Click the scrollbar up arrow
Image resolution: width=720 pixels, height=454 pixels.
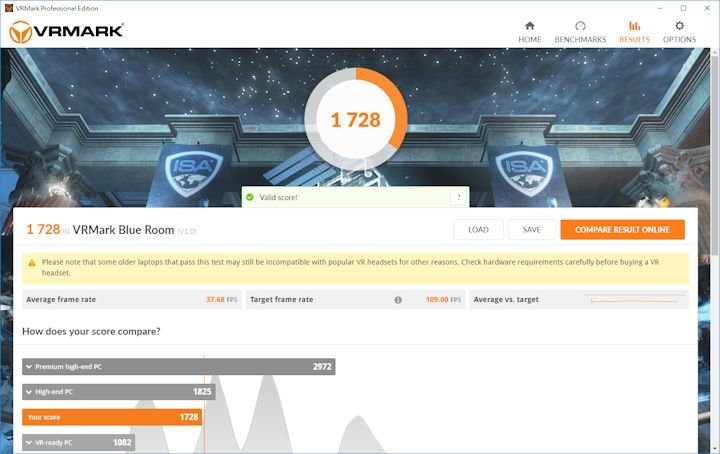tap(715, 52)
